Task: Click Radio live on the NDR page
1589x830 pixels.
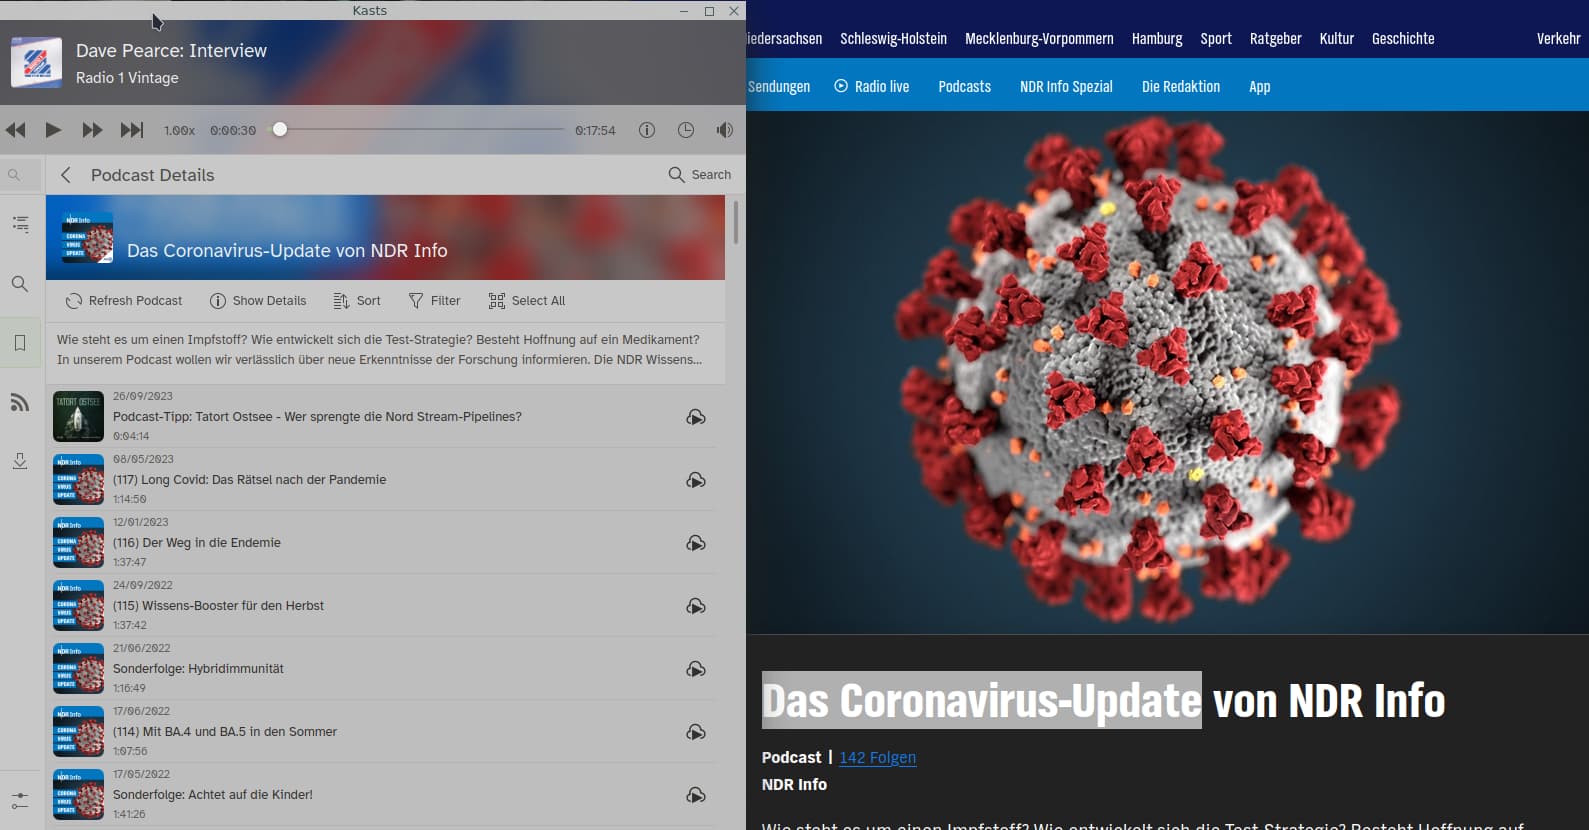Action: tap(872, 87)
